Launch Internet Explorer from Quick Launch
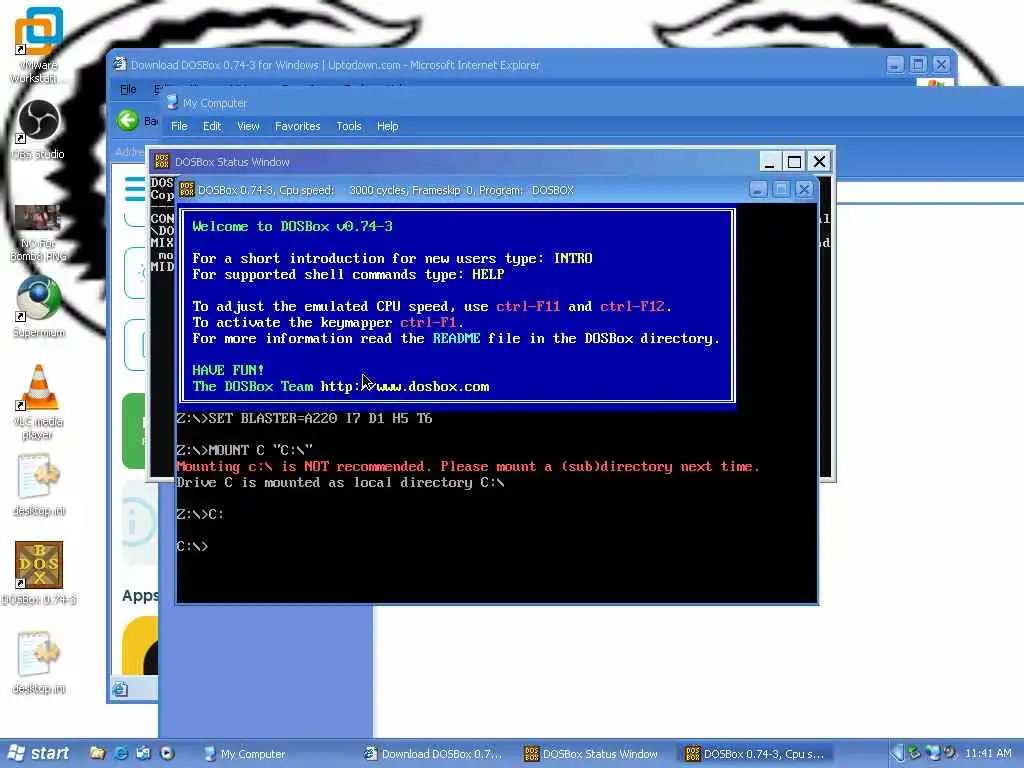 (x=121, y=753)
